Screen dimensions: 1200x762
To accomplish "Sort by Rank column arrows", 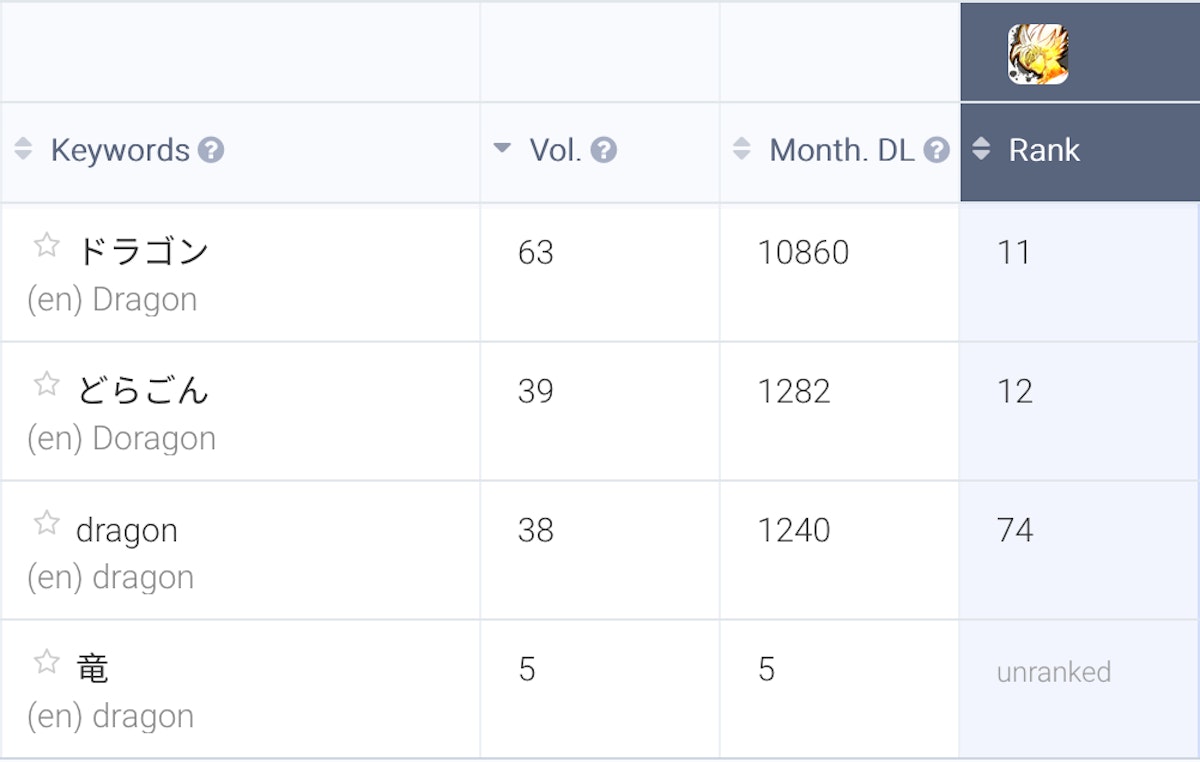I will click(982, 150).
